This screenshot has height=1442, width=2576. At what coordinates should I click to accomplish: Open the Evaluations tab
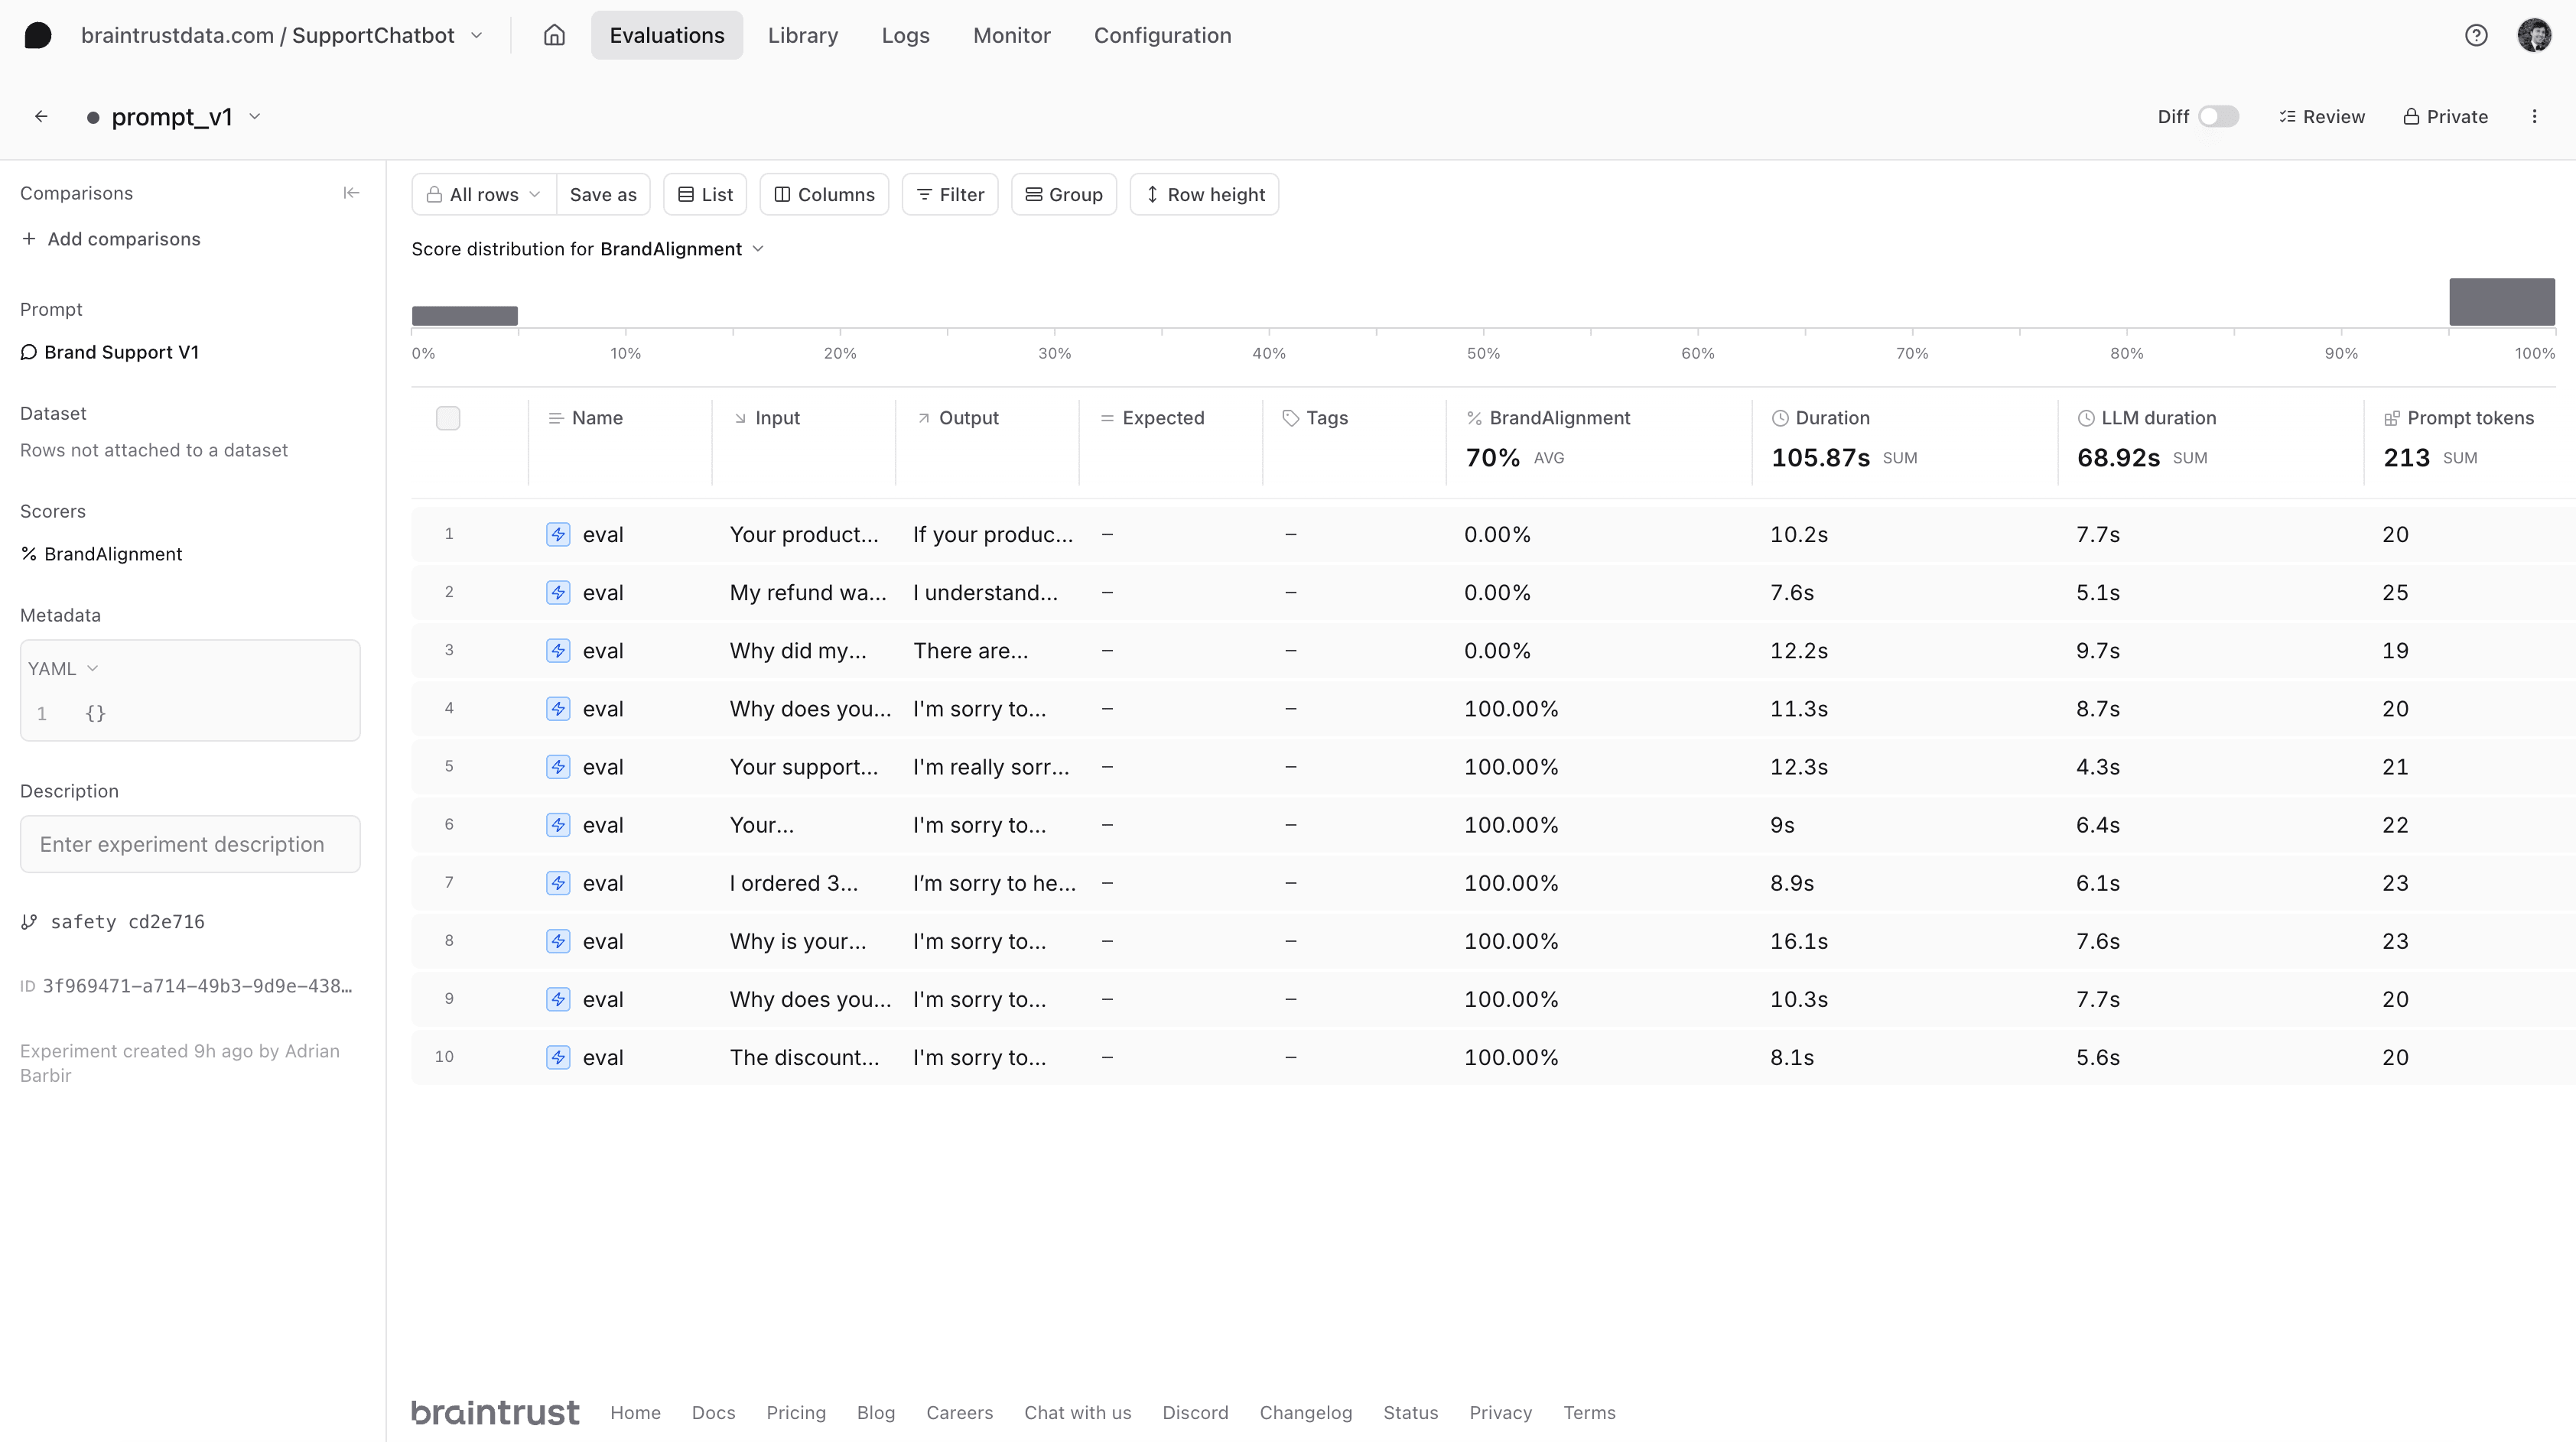pos(667,35)
